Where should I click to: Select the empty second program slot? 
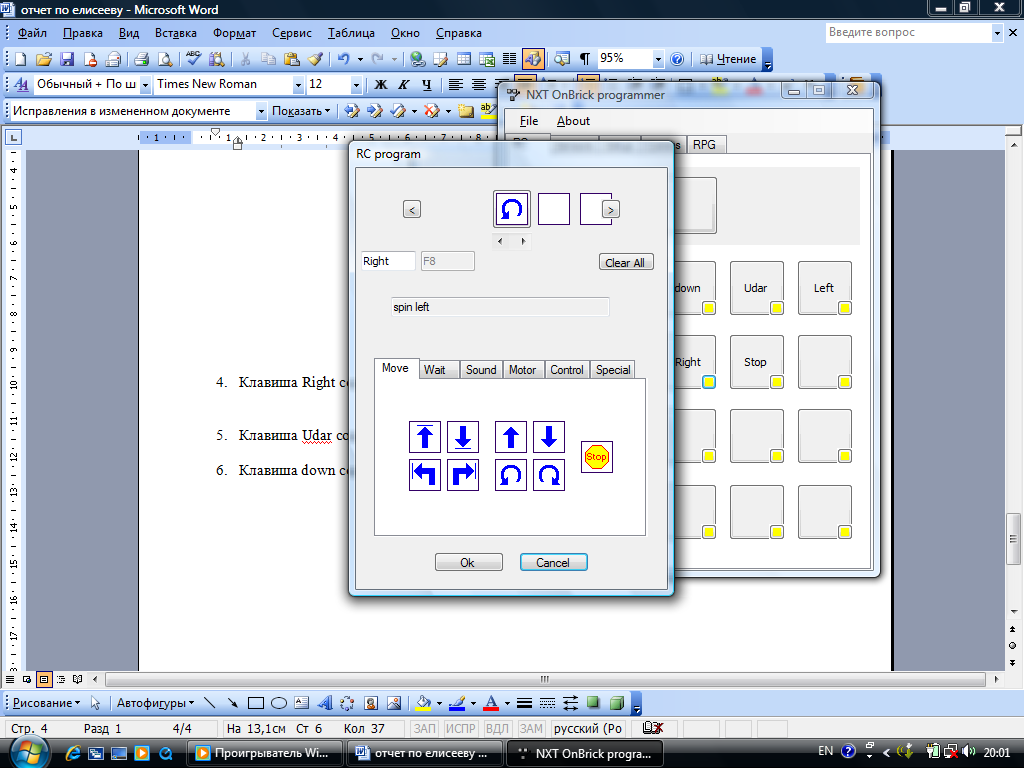pyautogui.click(x=554, y=209)
